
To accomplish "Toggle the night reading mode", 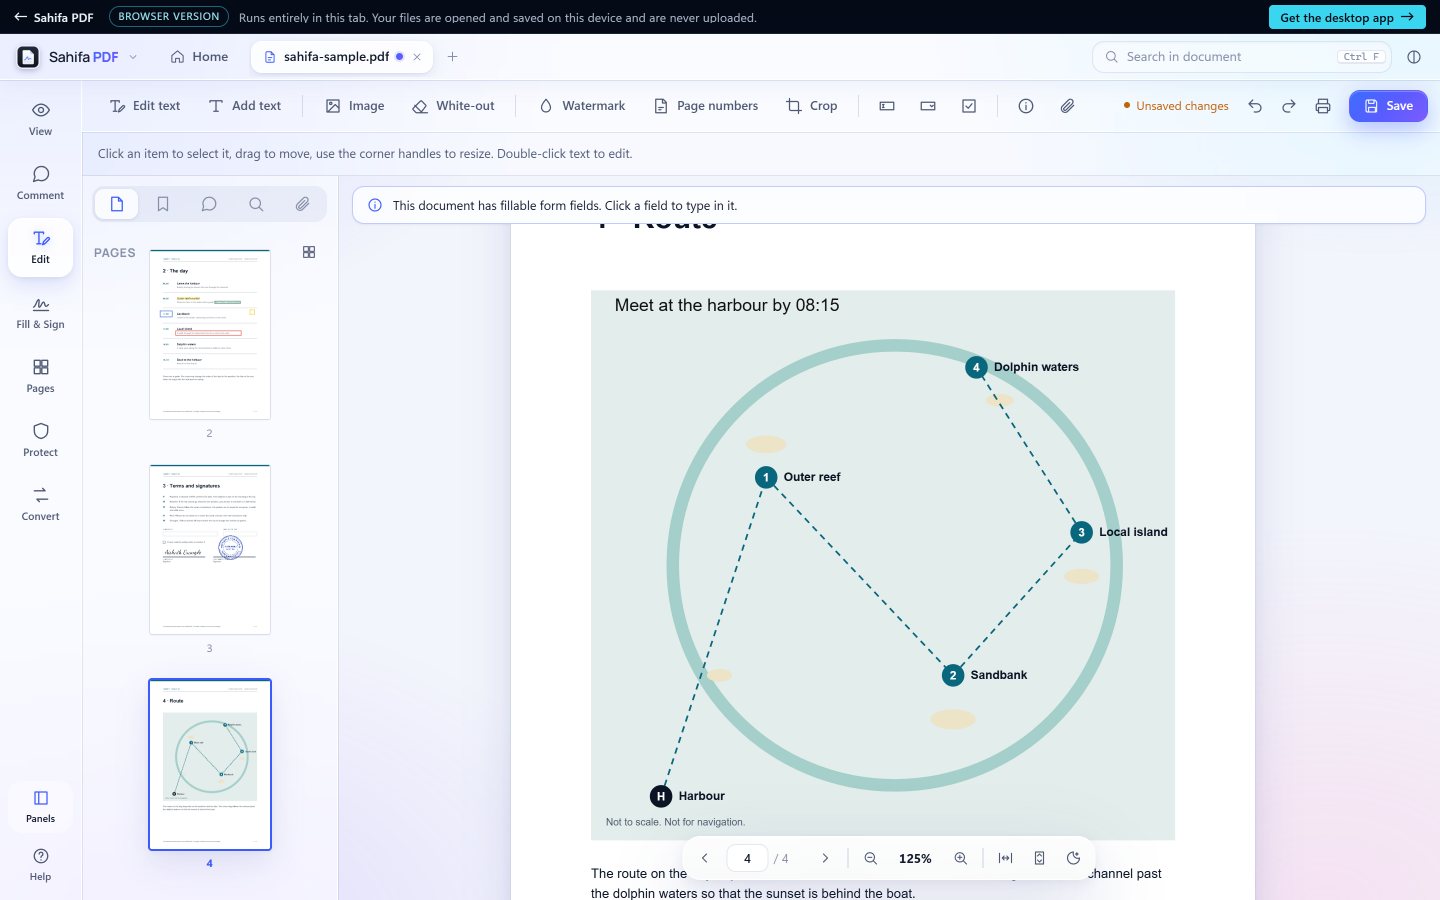I will coord(1074,858).
